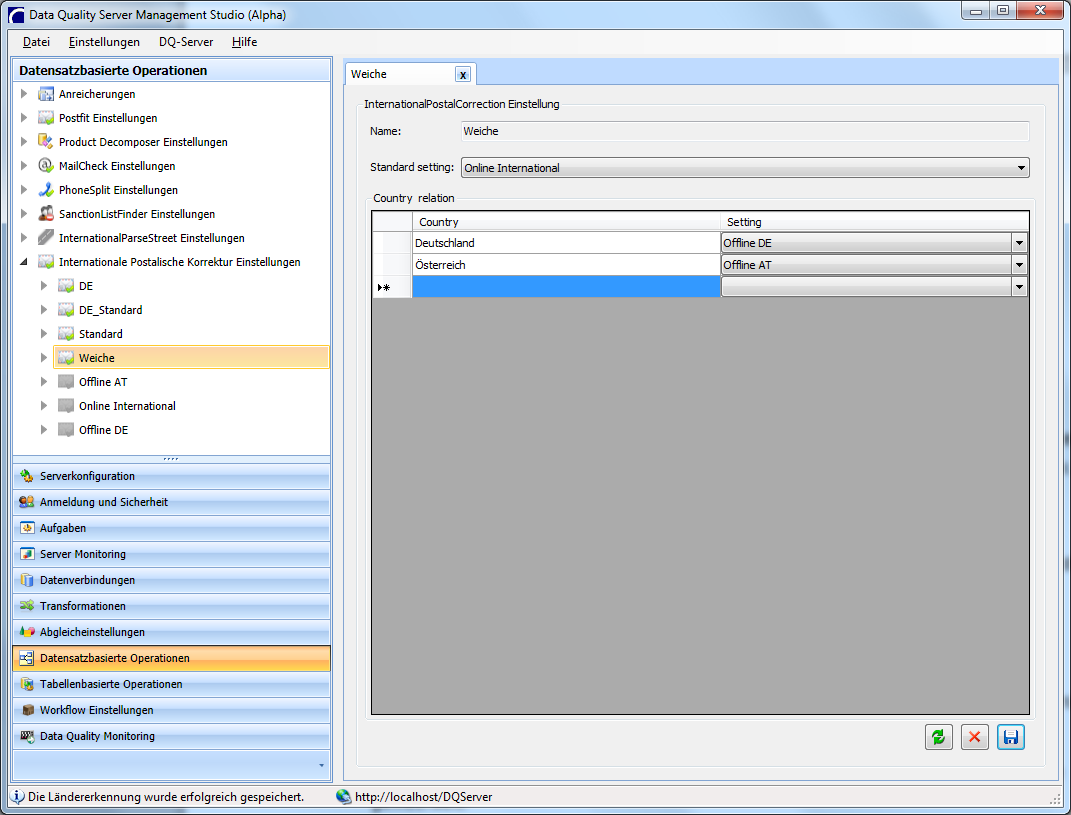Open the Datensatzbasierte Operationen section
The width and height of the screenshot is (1071, 815).
(x=171, y=658)
